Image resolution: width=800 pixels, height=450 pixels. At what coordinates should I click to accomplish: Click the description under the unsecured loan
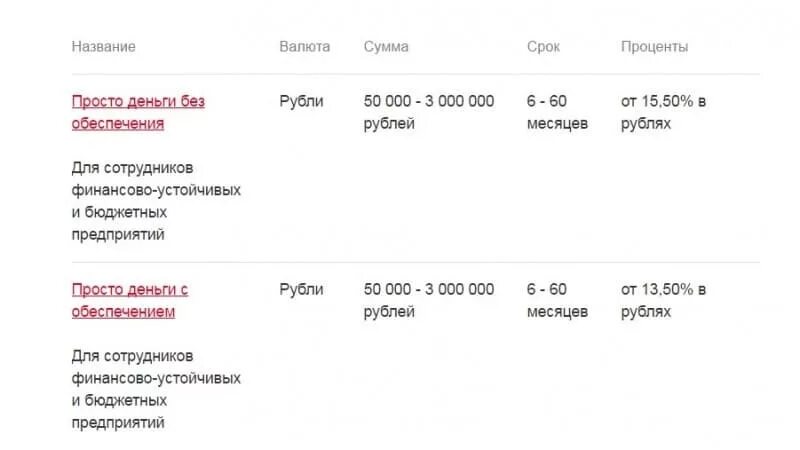(x=156, y=201)
